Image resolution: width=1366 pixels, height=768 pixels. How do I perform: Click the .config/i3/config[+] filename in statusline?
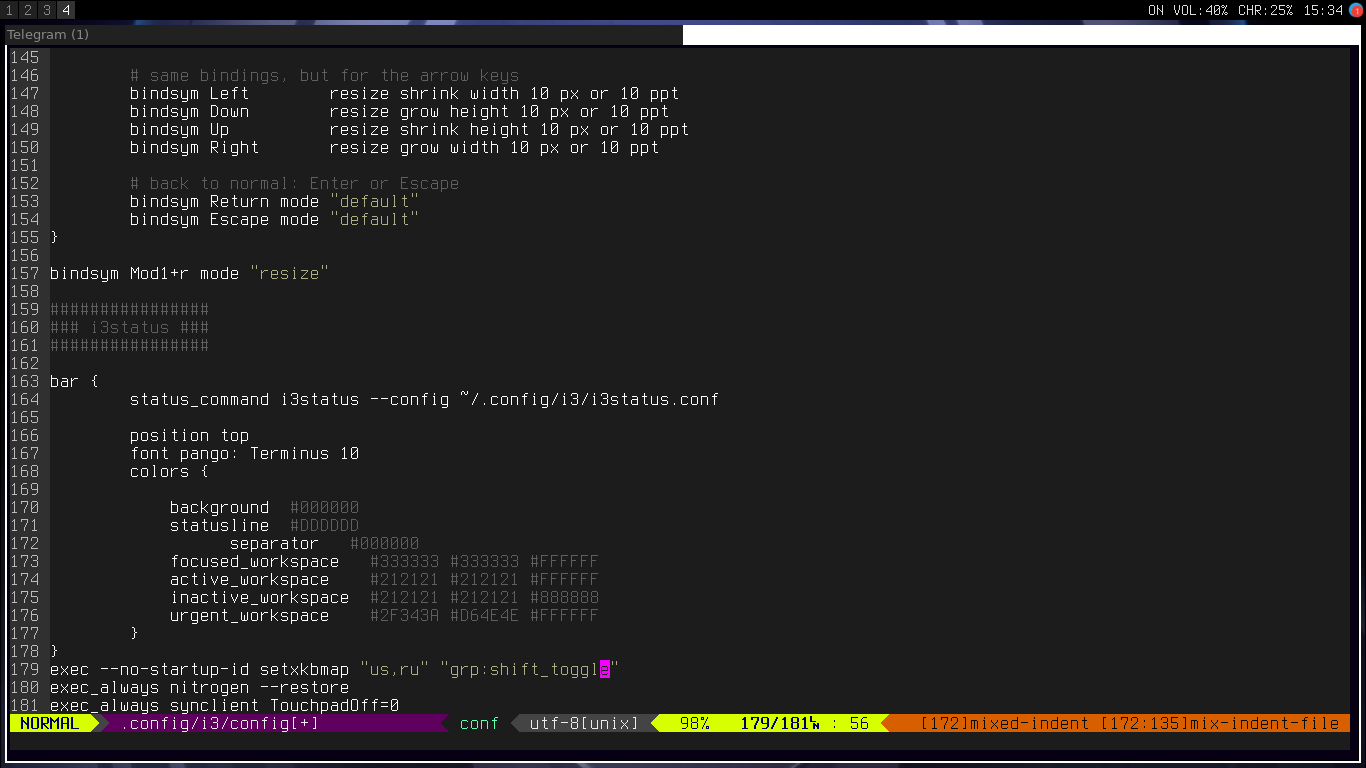220,723
